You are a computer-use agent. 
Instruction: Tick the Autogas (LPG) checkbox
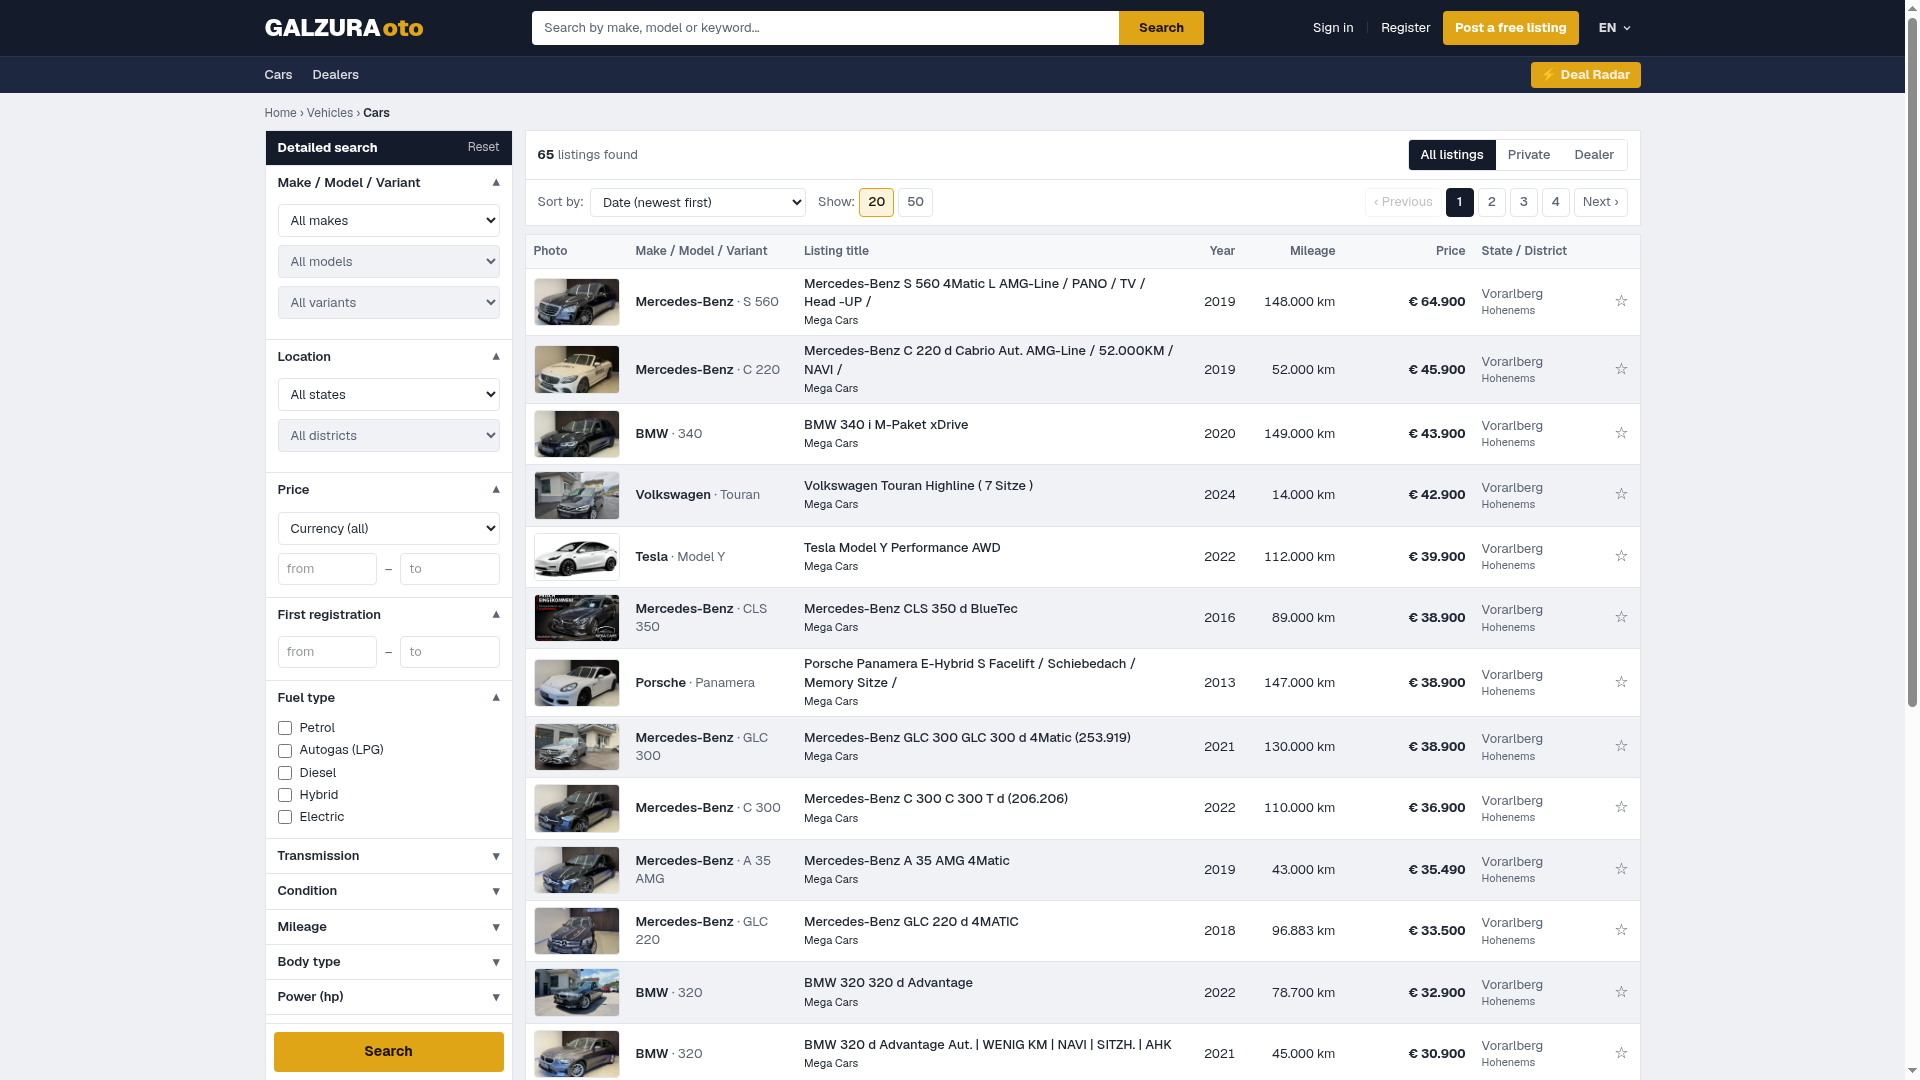click(285, 750)
